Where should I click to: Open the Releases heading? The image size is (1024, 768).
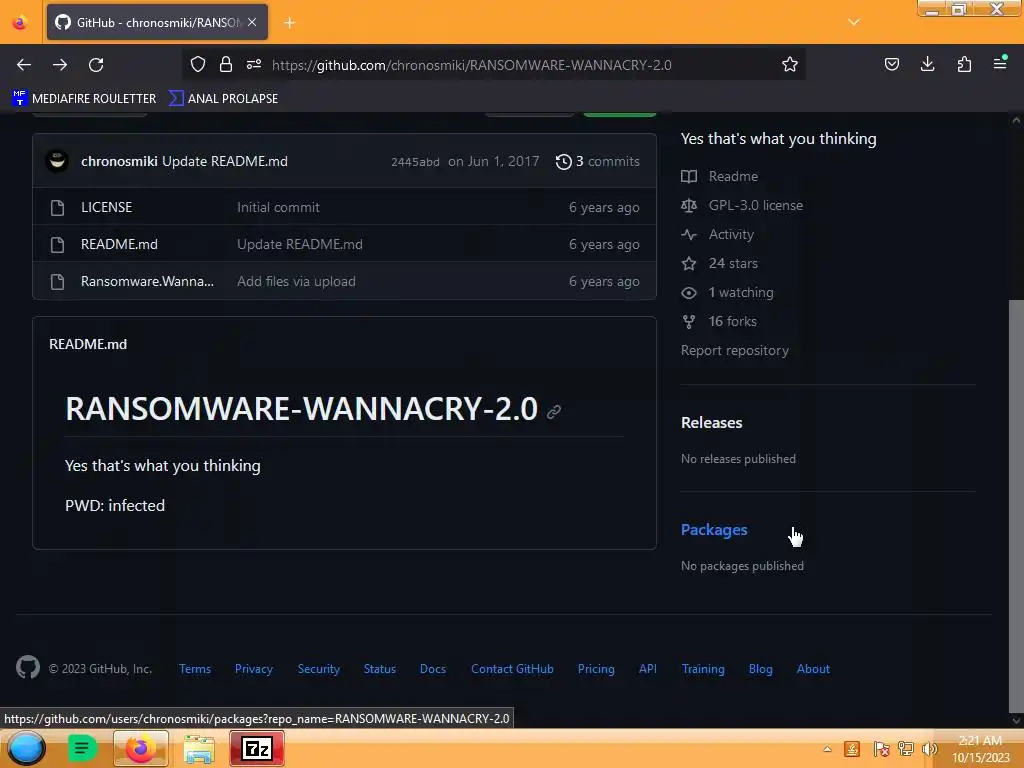[x=712, y=423]
